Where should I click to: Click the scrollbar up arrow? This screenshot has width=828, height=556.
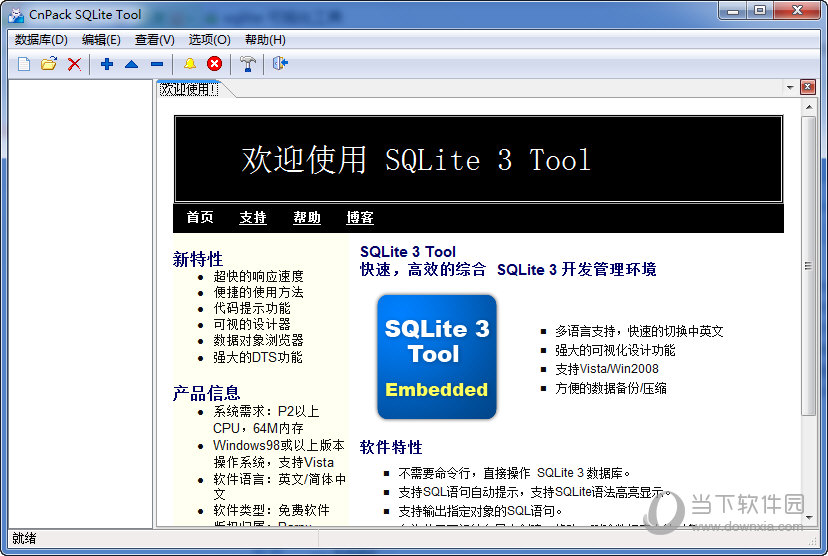point(808,107)
